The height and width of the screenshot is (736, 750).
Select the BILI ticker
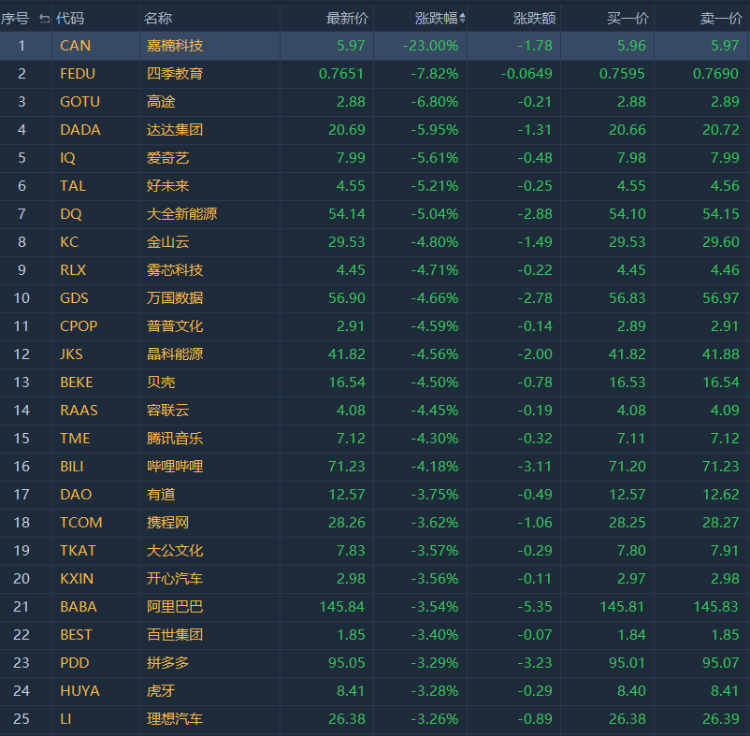pos(72,466)
